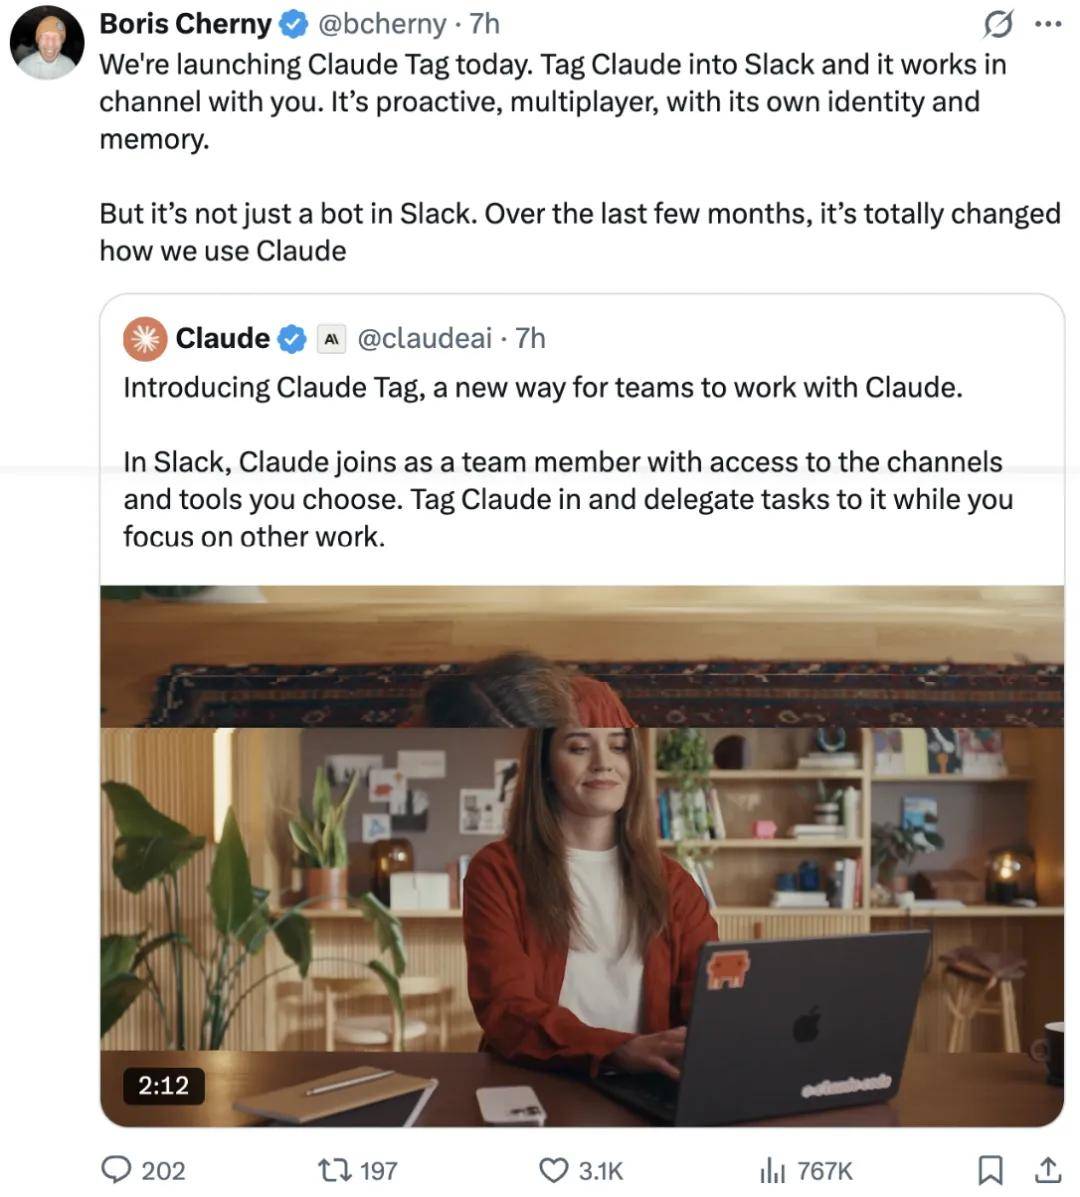Screen dimensions: 1080x1197
Task: Share the tweet with the upload arrow icon
Action: pos(1049,1170)
